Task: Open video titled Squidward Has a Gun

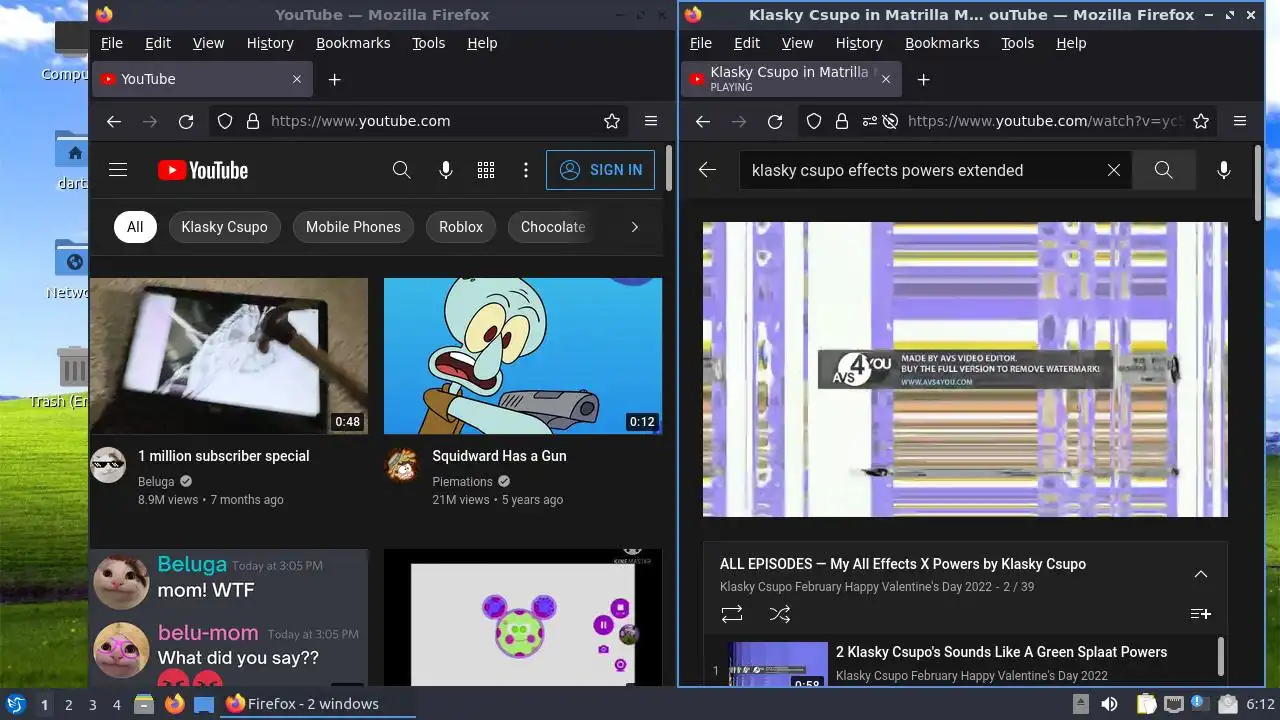Action: (x=499, y=456)
